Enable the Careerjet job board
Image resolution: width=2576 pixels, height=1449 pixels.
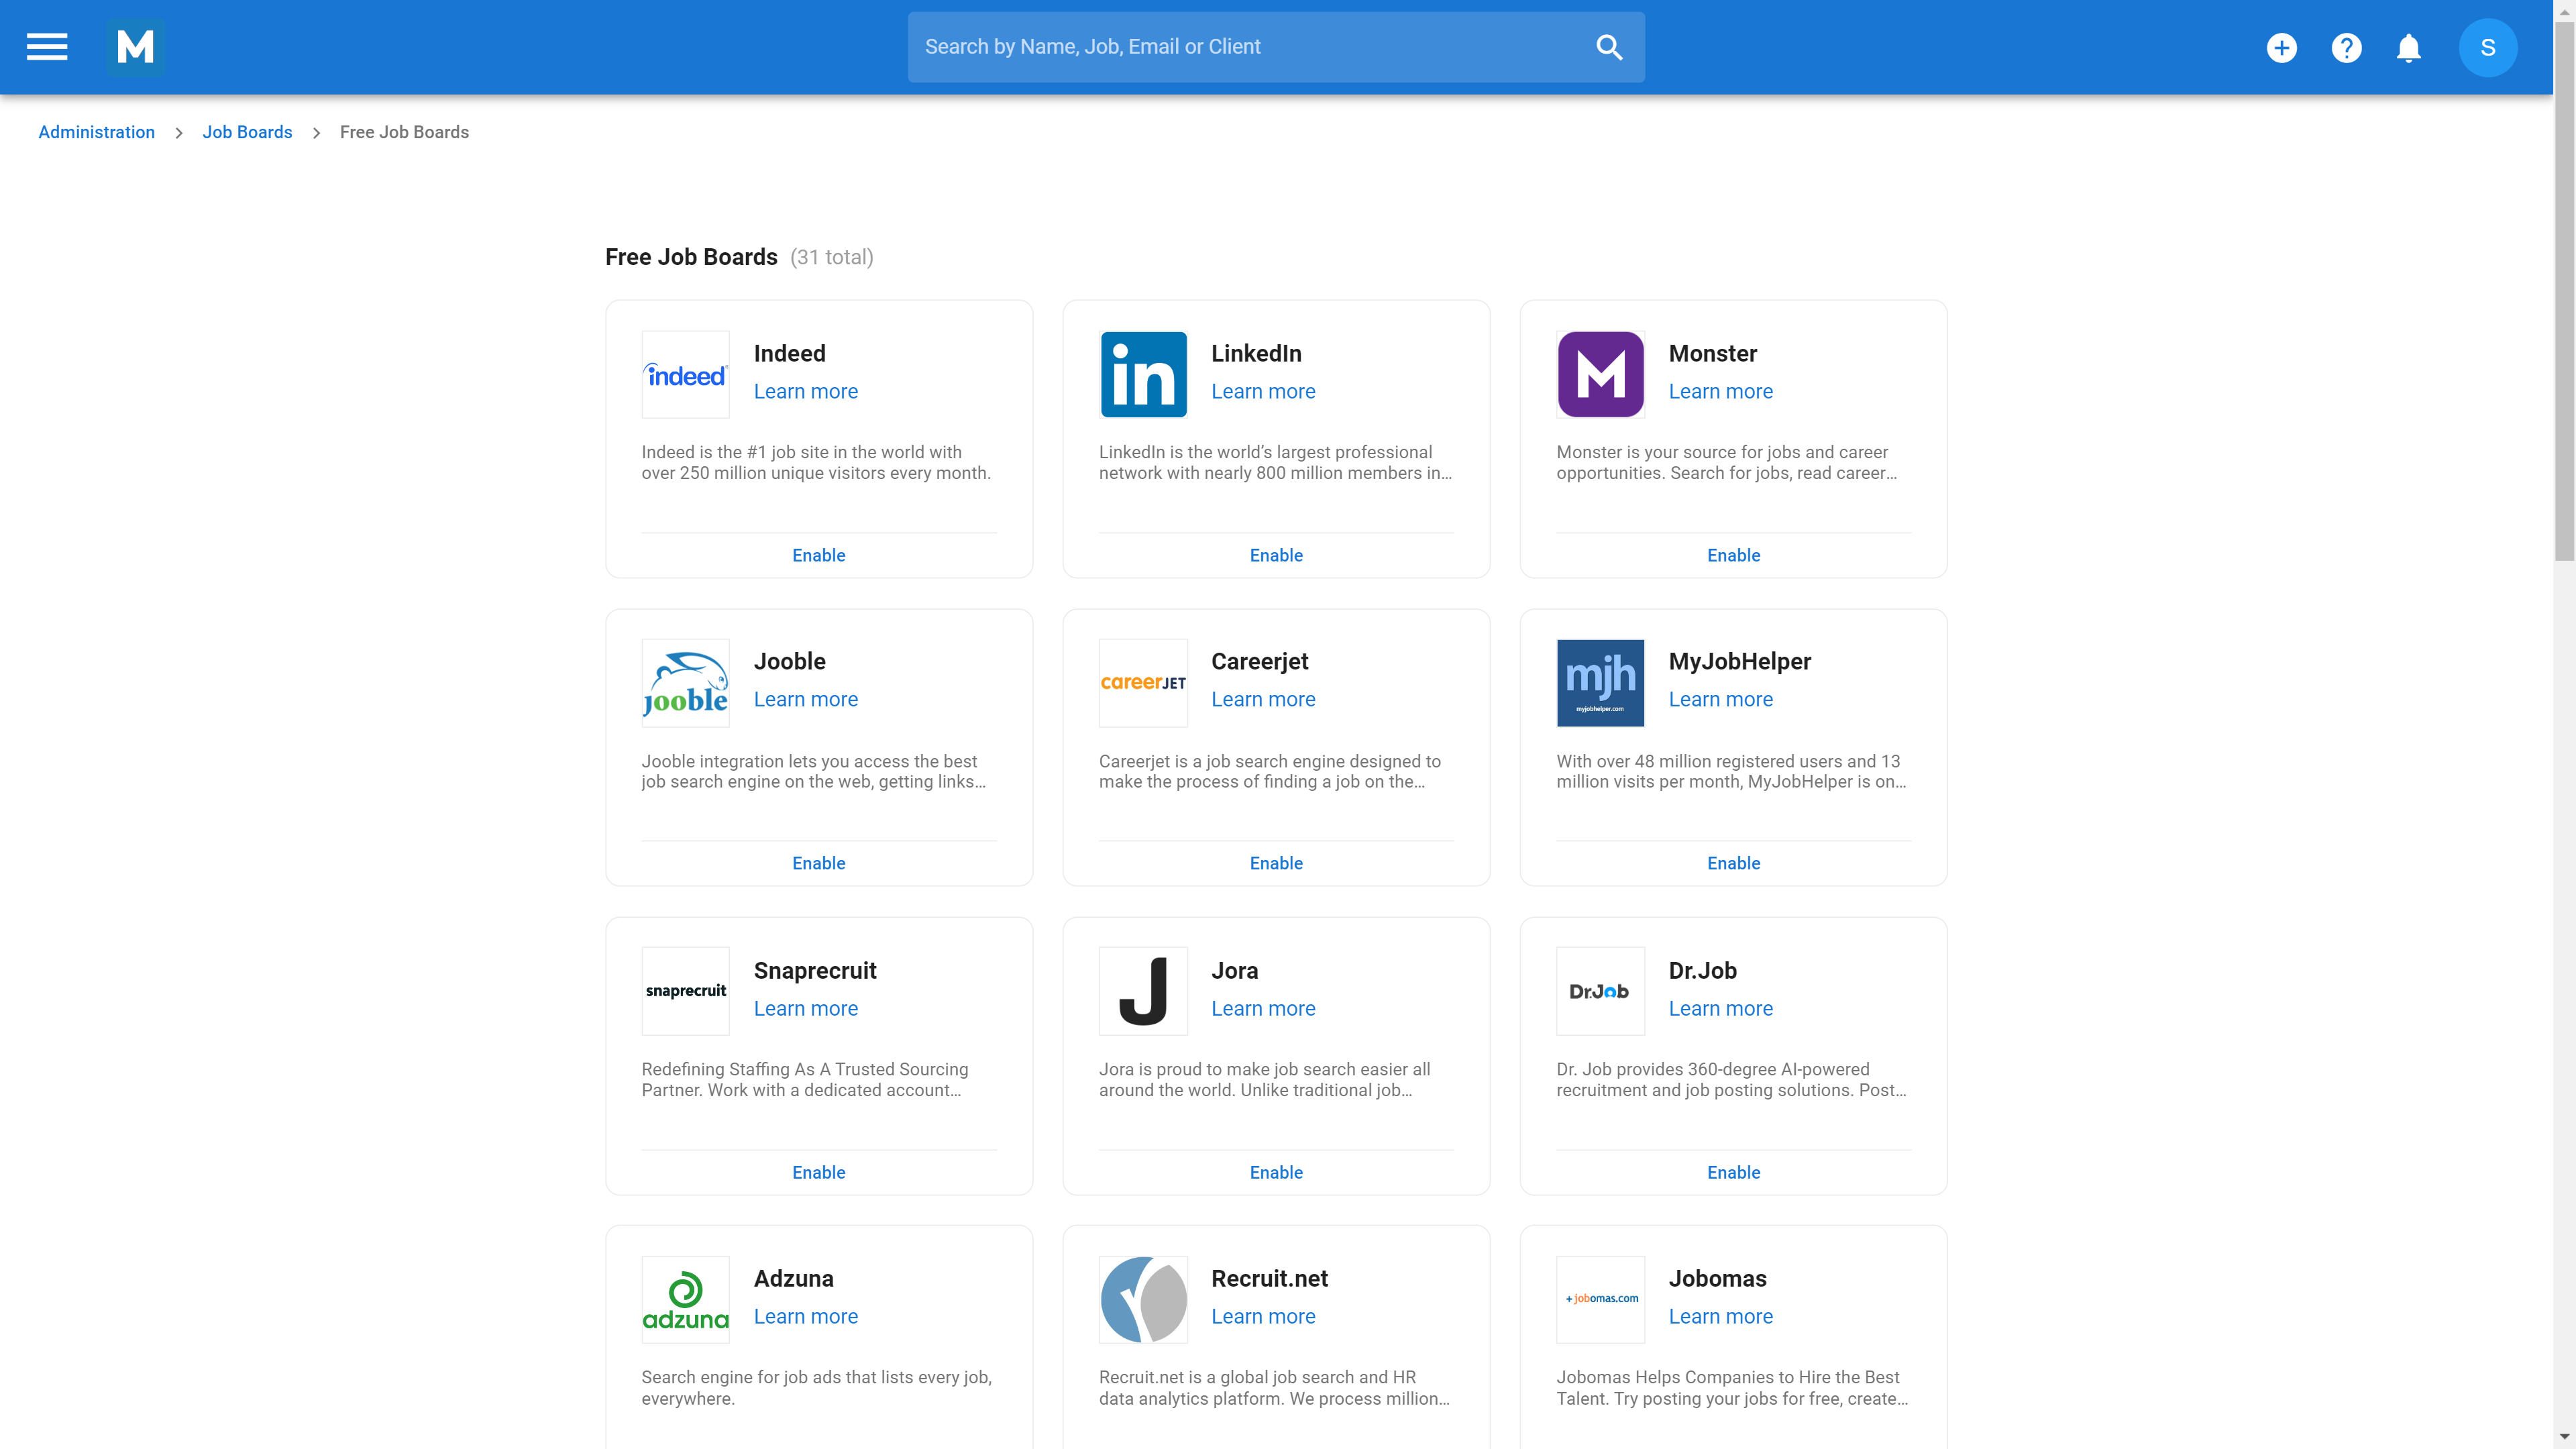coord(1275,863)
